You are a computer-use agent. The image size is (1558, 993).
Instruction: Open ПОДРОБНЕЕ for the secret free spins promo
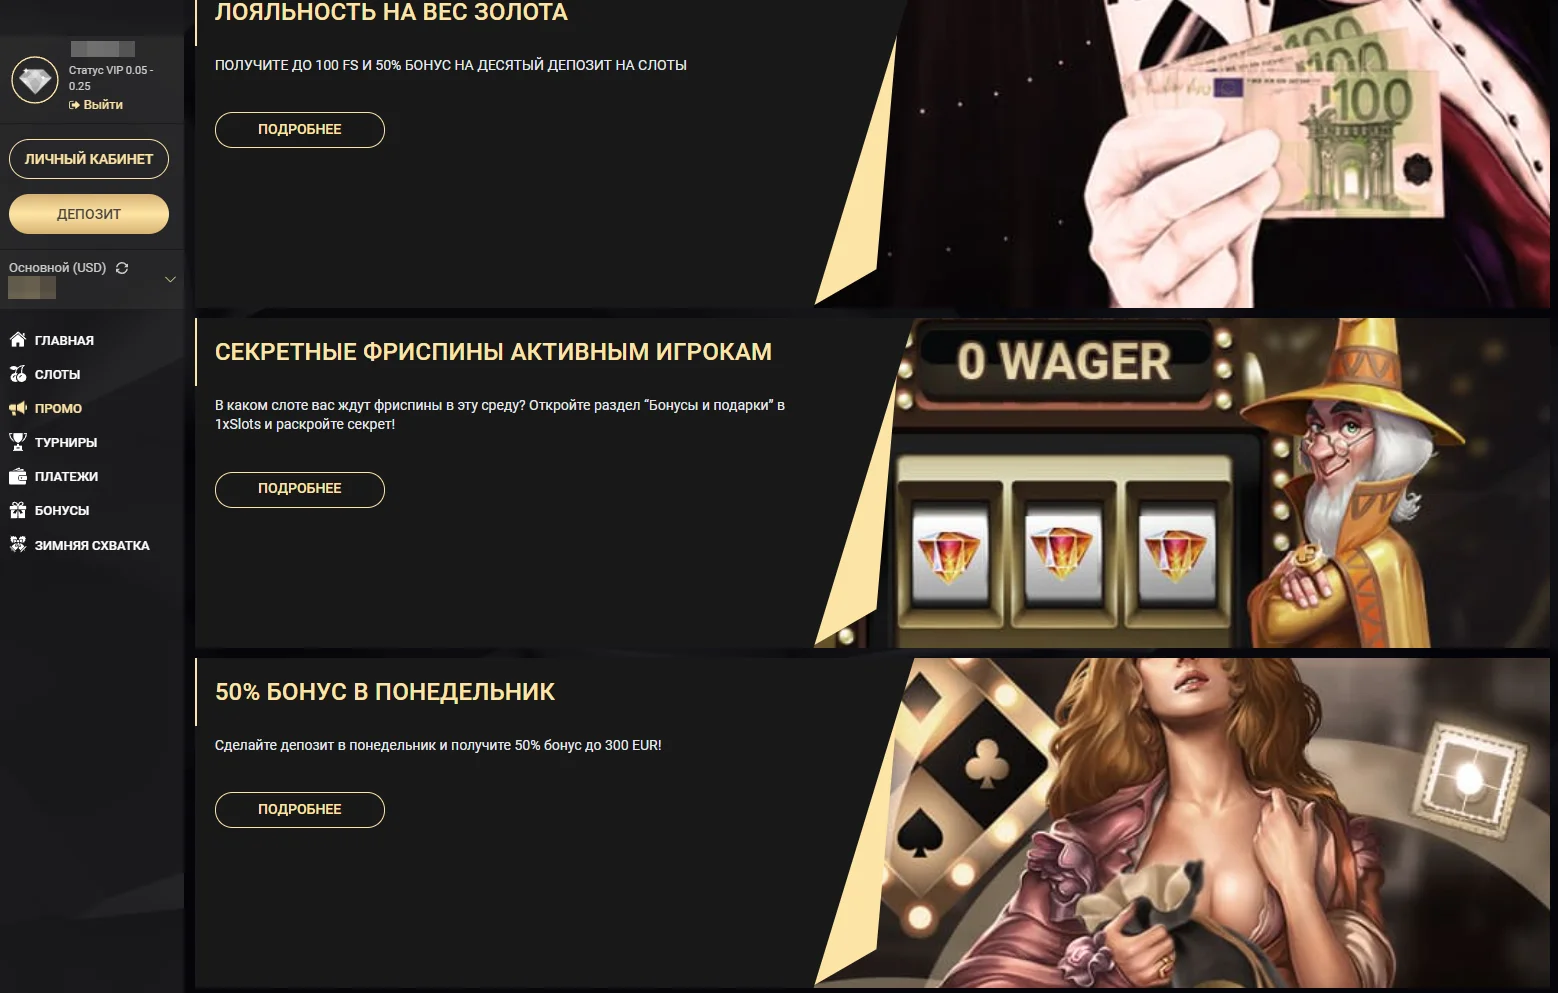tap(300, 489)
